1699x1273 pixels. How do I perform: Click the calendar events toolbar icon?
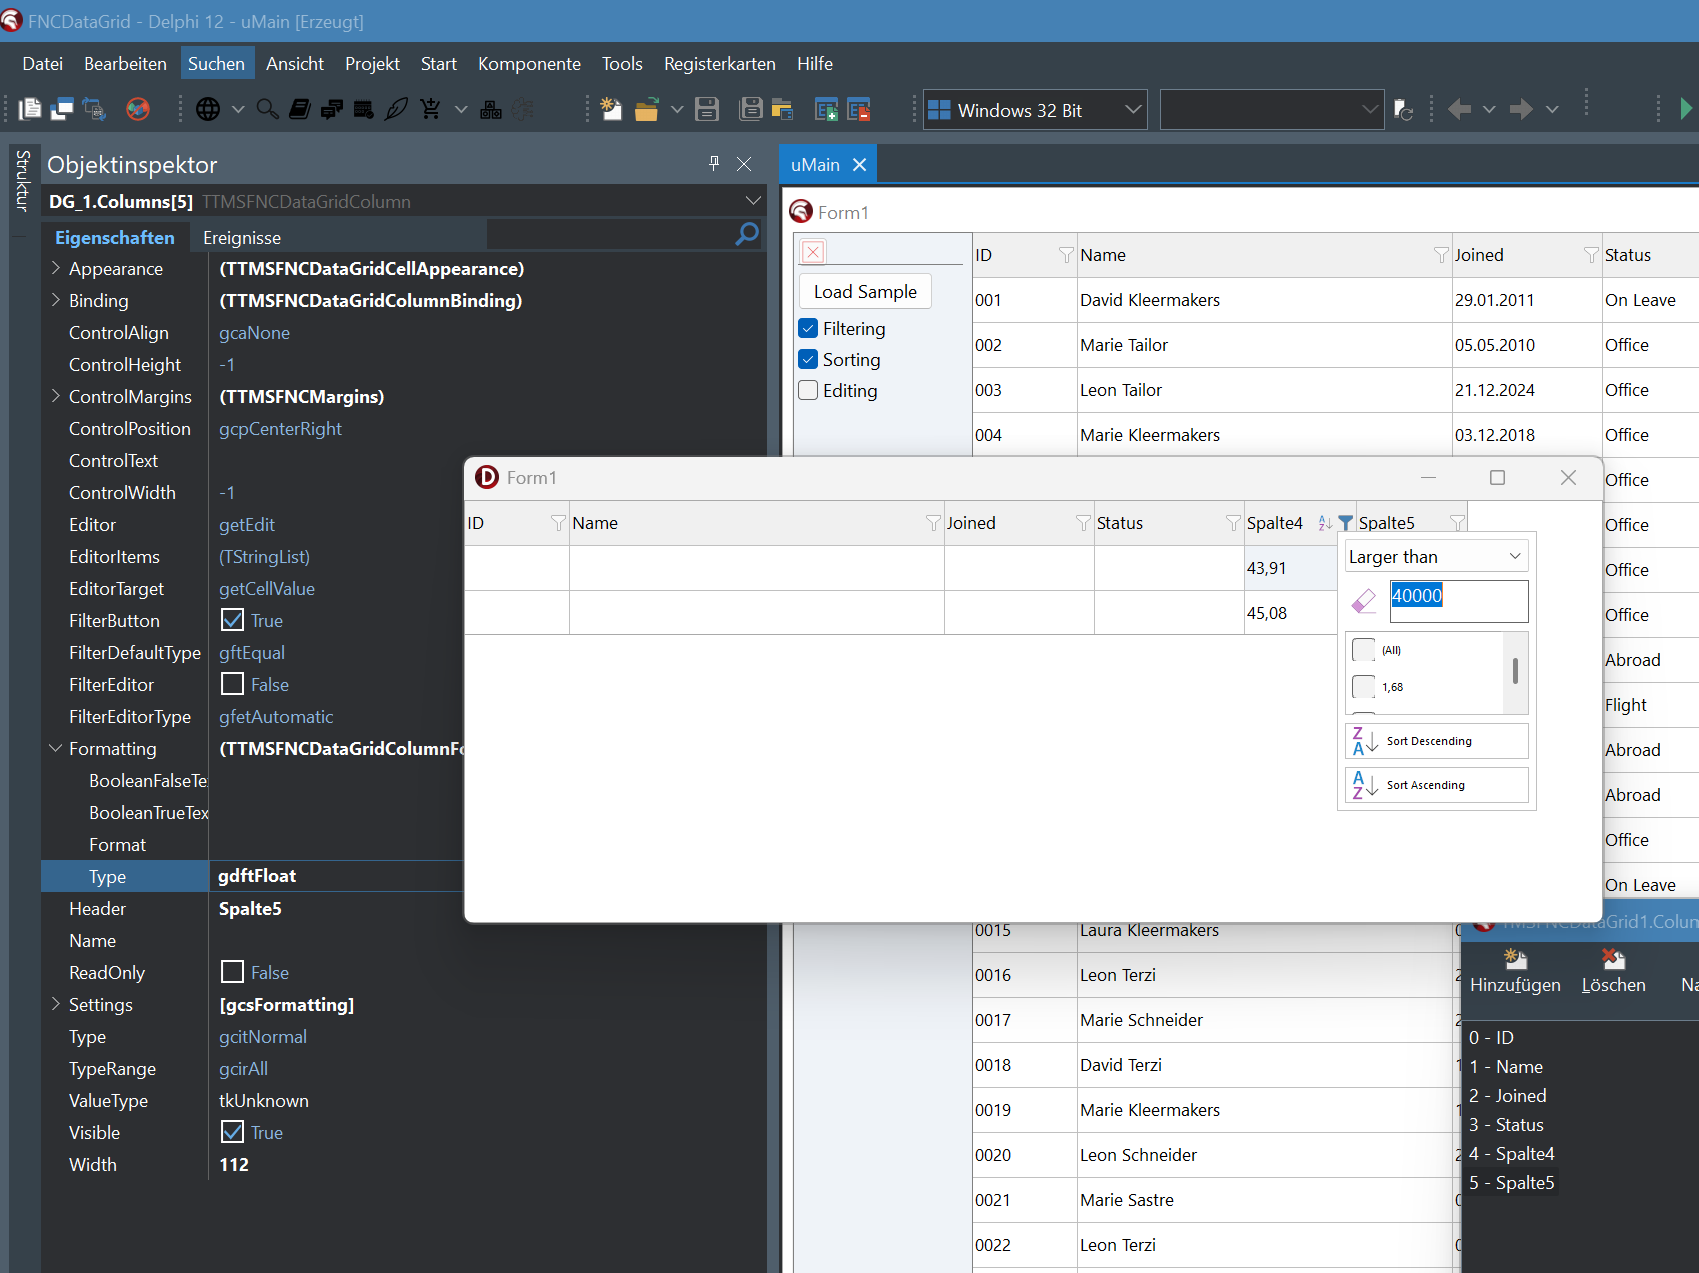(x=364, y=109)
